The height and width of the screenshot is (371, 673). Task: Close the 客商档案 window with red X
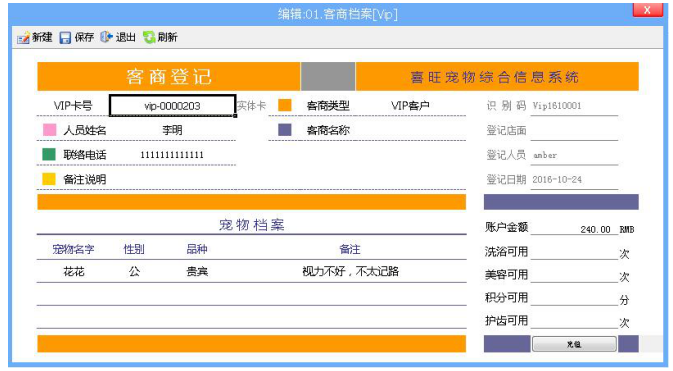click(647, 9)
